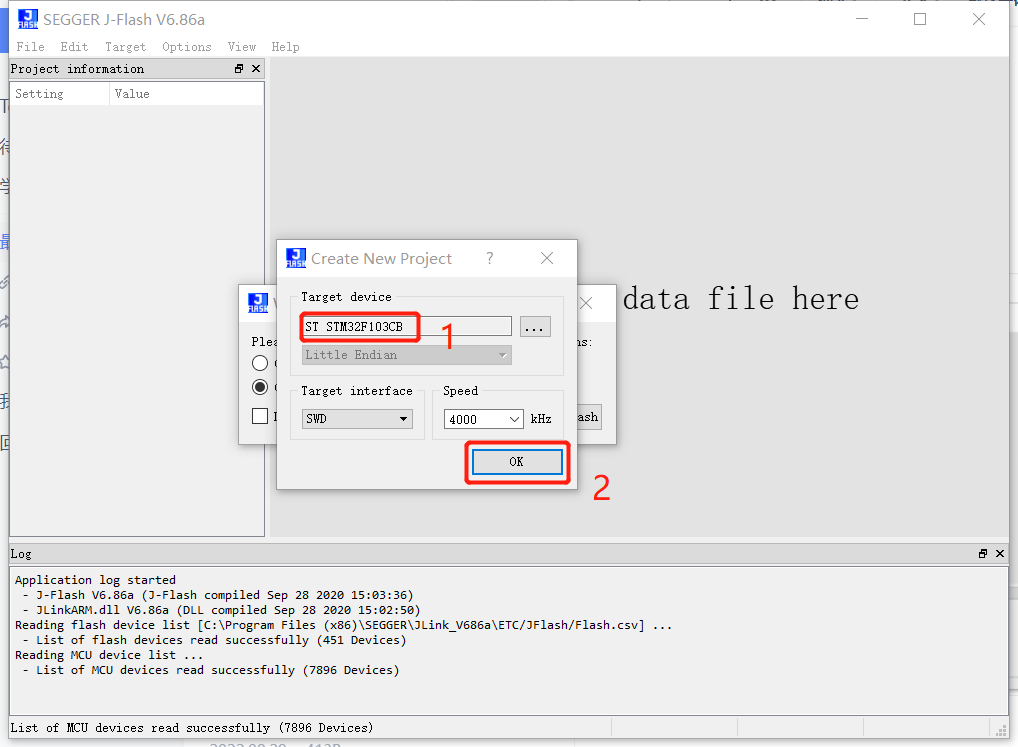The width and height of the screenshot is (1018, 747).
Task: Select the second radio button in background dialog
Action: point(260,387)
